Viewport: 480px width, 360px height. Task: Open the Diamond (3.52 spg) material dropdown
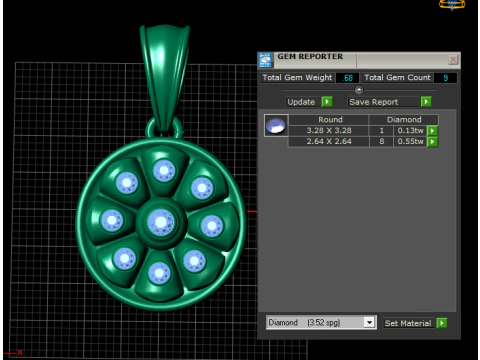click(x=321, y=323)
